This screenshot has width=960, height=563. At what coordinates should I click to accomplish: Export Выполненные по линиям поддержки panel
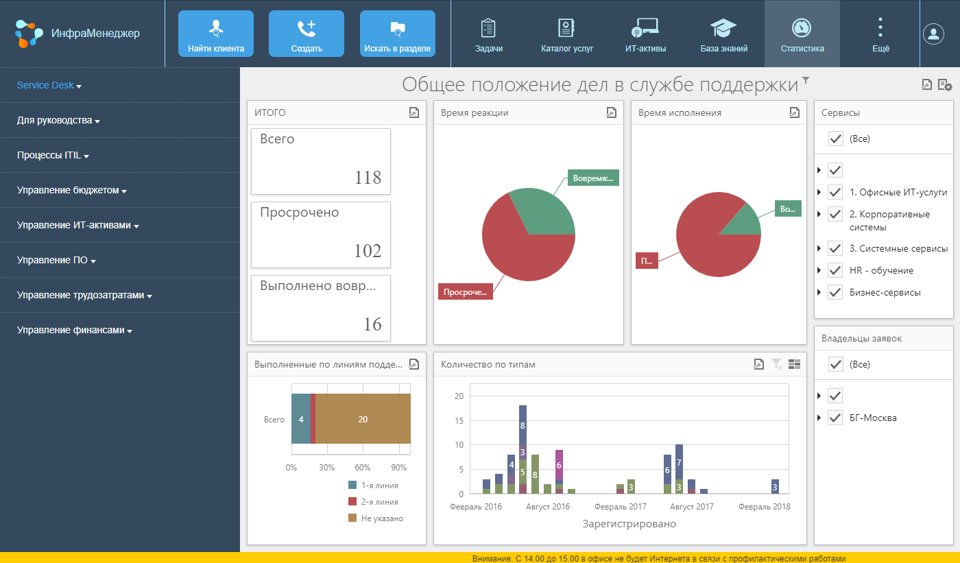(414, 364)
